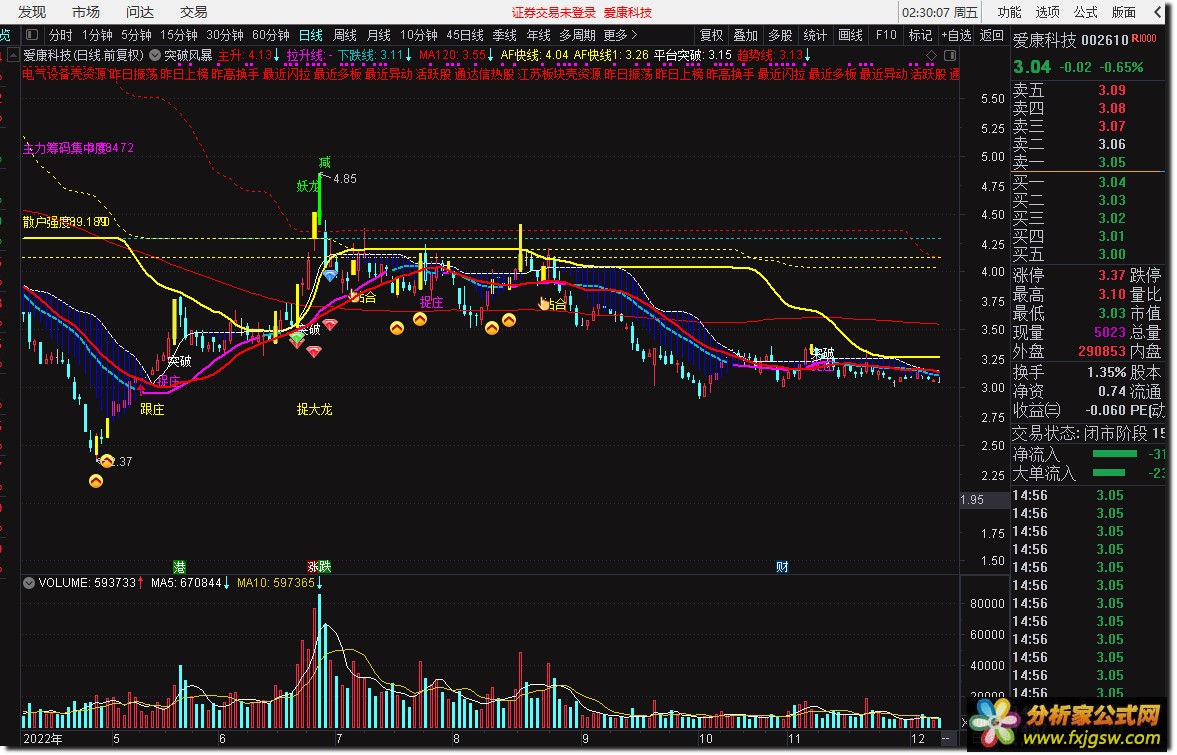Click the 卖一 price 3.05
This screenshot has width=1177, height=755.
[1112, 163]
